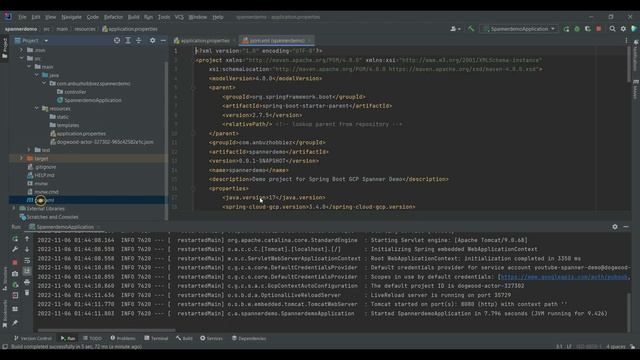
Task: Open SpannerdemoApplication run configuration dropdown
Action: [x=520, y=29]
